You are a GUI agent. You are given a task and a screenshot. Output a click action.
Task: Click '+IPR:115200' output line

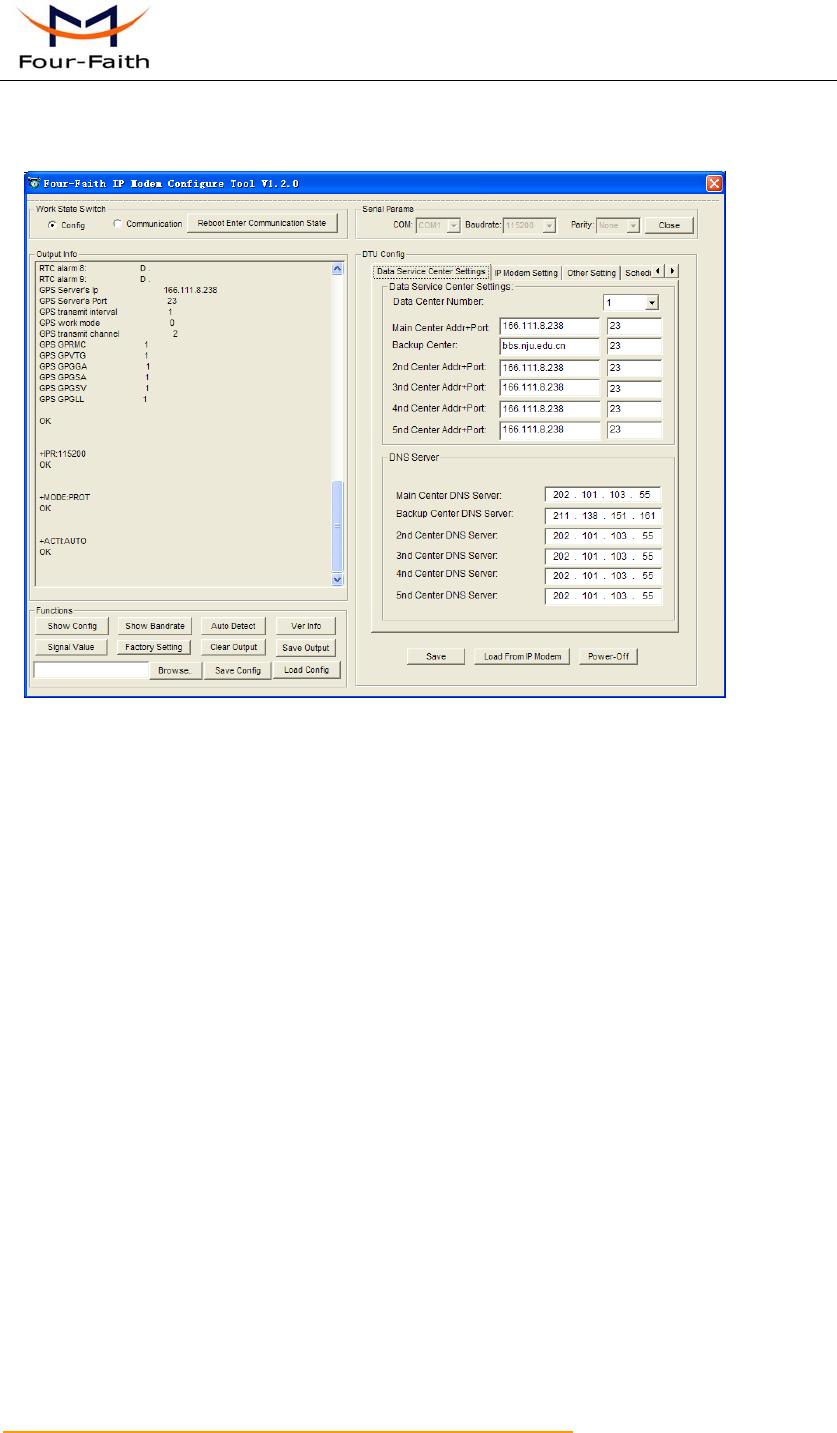click(x=63, y=453)
